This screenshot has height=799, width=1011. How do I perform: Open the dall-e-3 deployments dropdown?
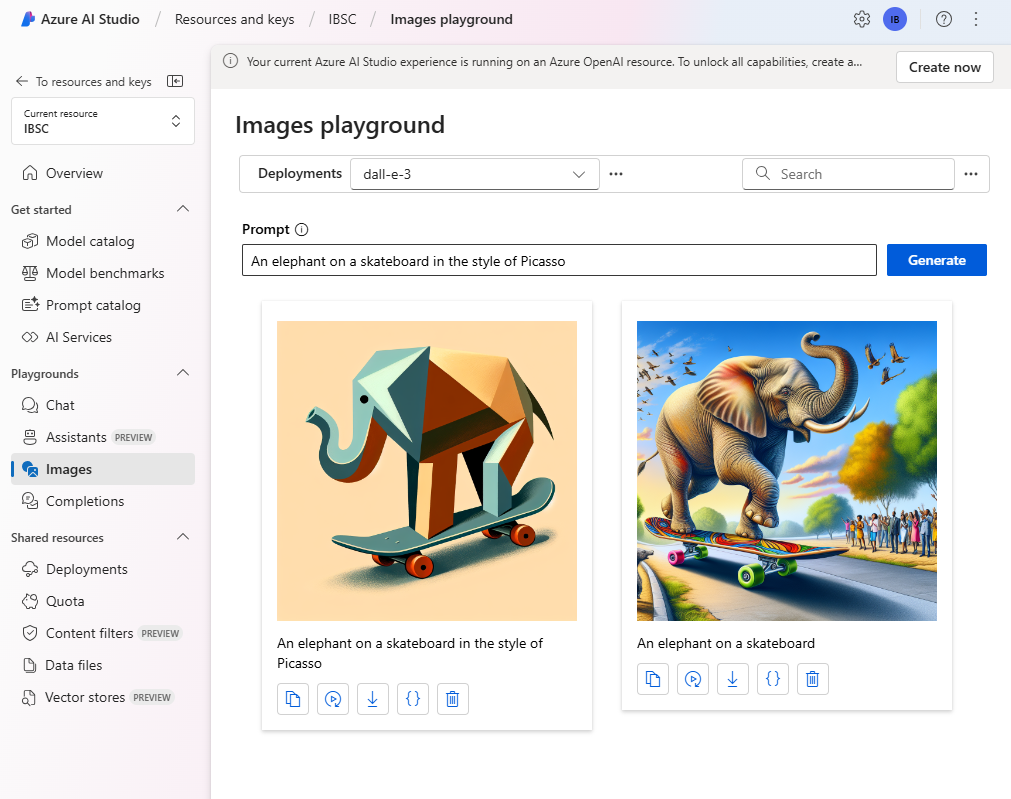click(x=475, y=174)
